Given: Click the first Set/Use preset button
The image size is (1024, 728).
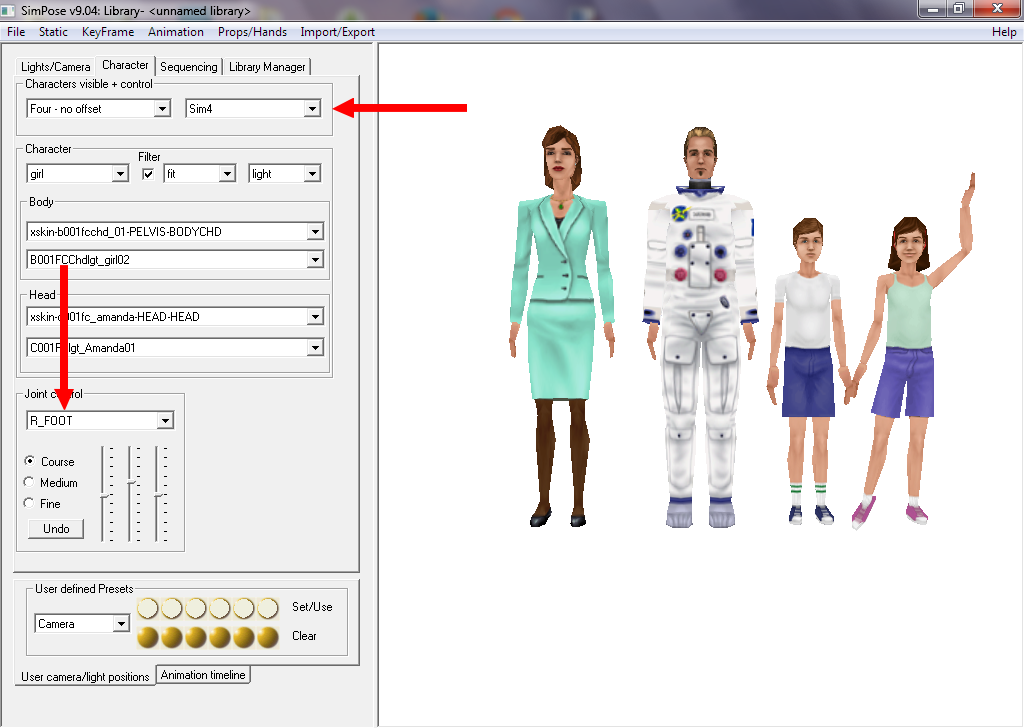Looking at the screenshot, I should (x=148, y=608).
